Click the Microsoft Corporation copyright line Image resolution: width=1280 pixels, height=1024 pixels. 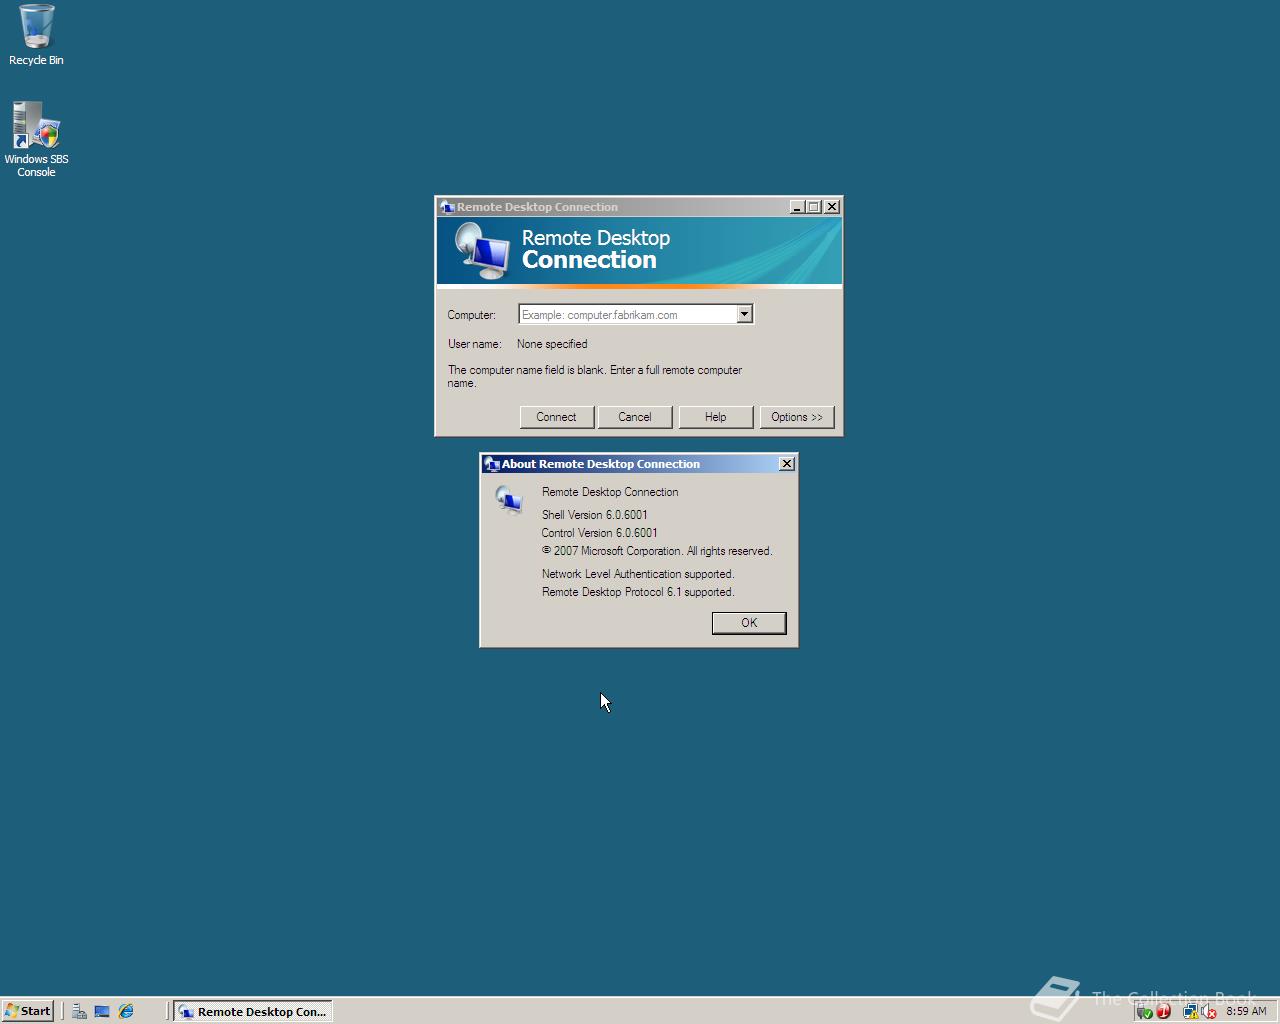tap(657, 551)
